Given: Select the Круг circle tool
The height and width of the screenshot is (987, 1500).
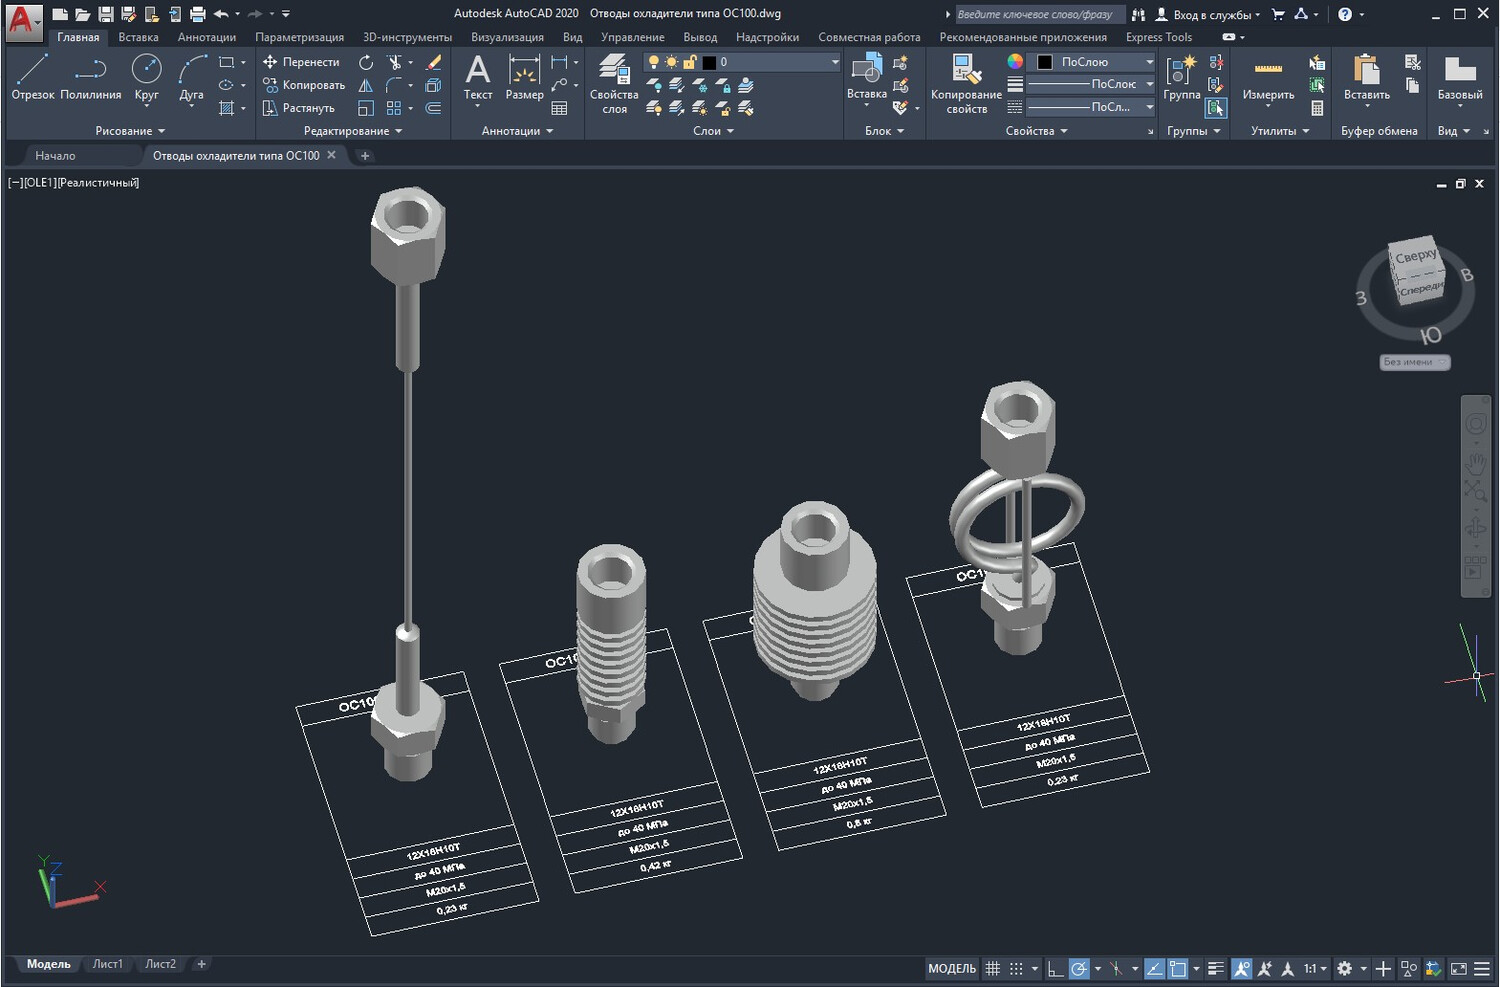Looking at the screenshot, I should point(146,77).
